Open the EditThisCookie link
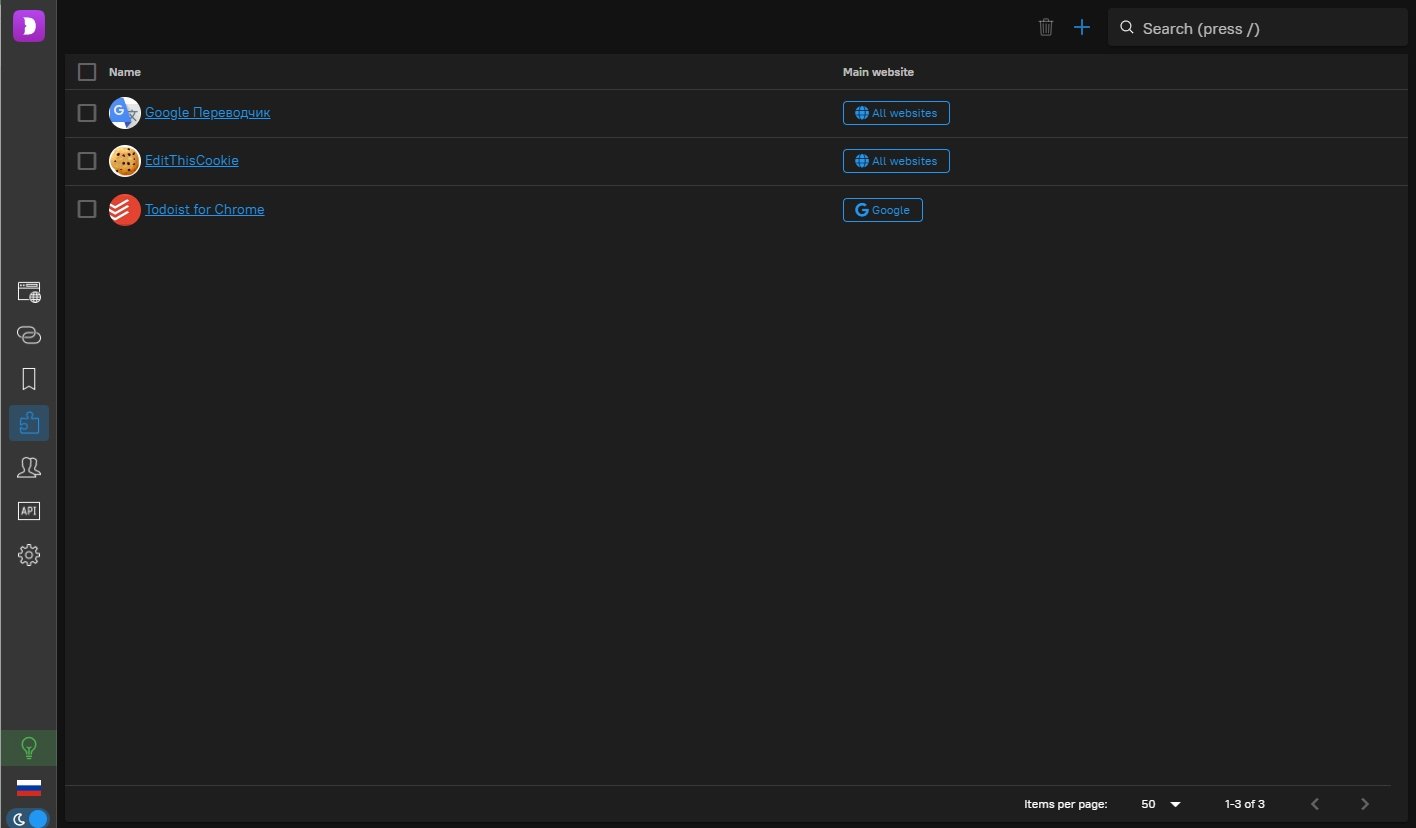The height and width of the screenshot is (828, 1416). tap(192, 161)
